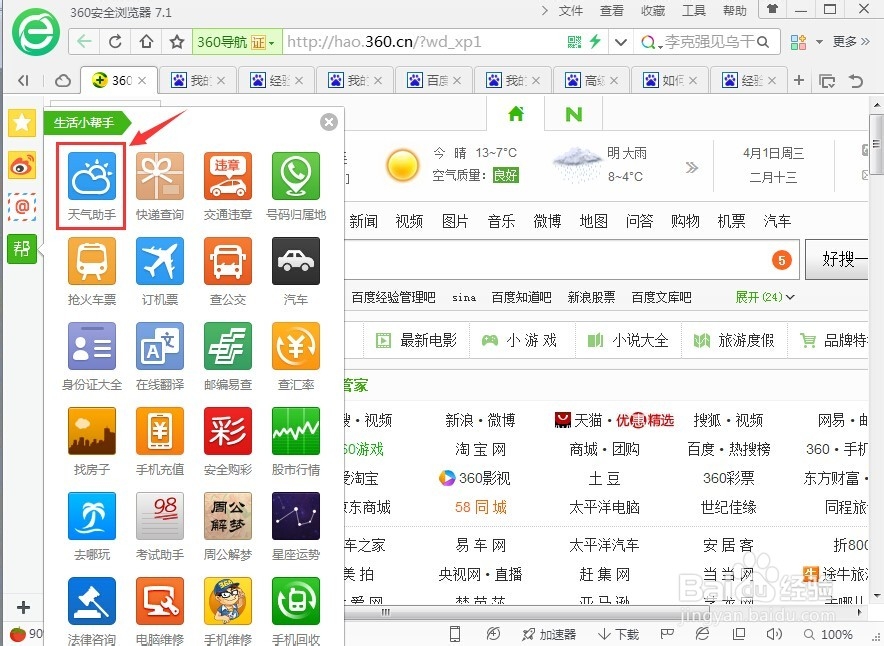
Task: Mute page sound with speaker icon
Action: pyautogui.click(x=775, y=634)
